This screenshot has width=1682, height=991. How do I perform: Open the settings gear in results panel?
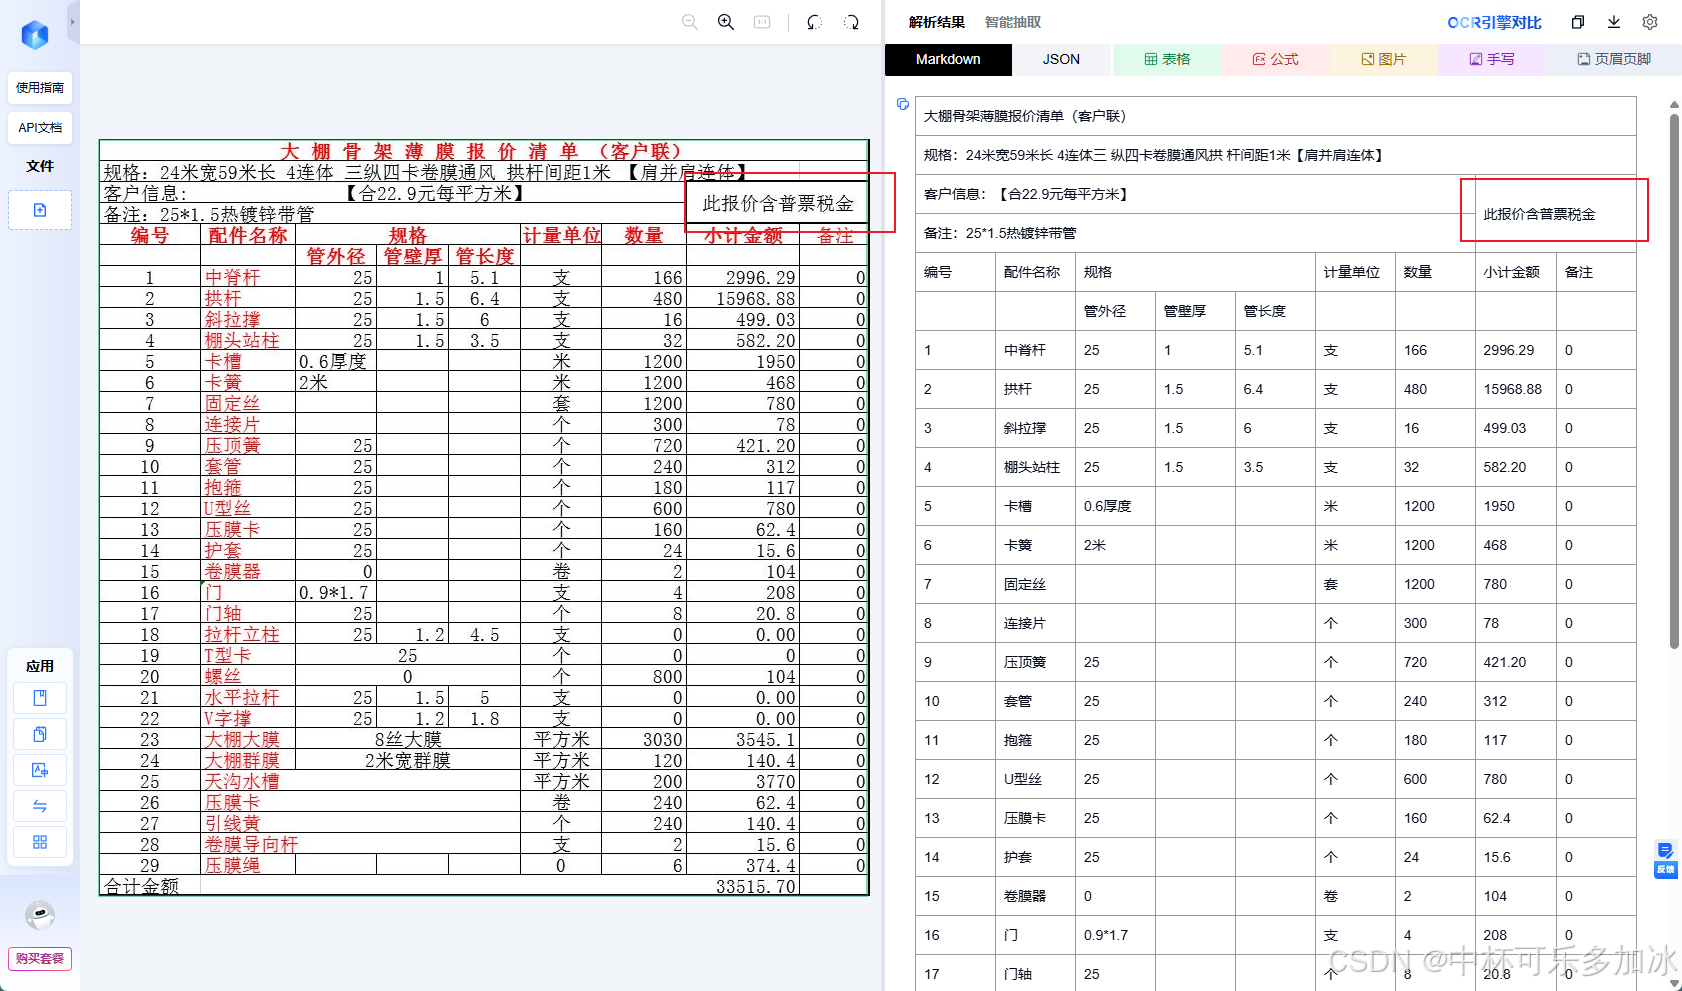pos(1650,22)
